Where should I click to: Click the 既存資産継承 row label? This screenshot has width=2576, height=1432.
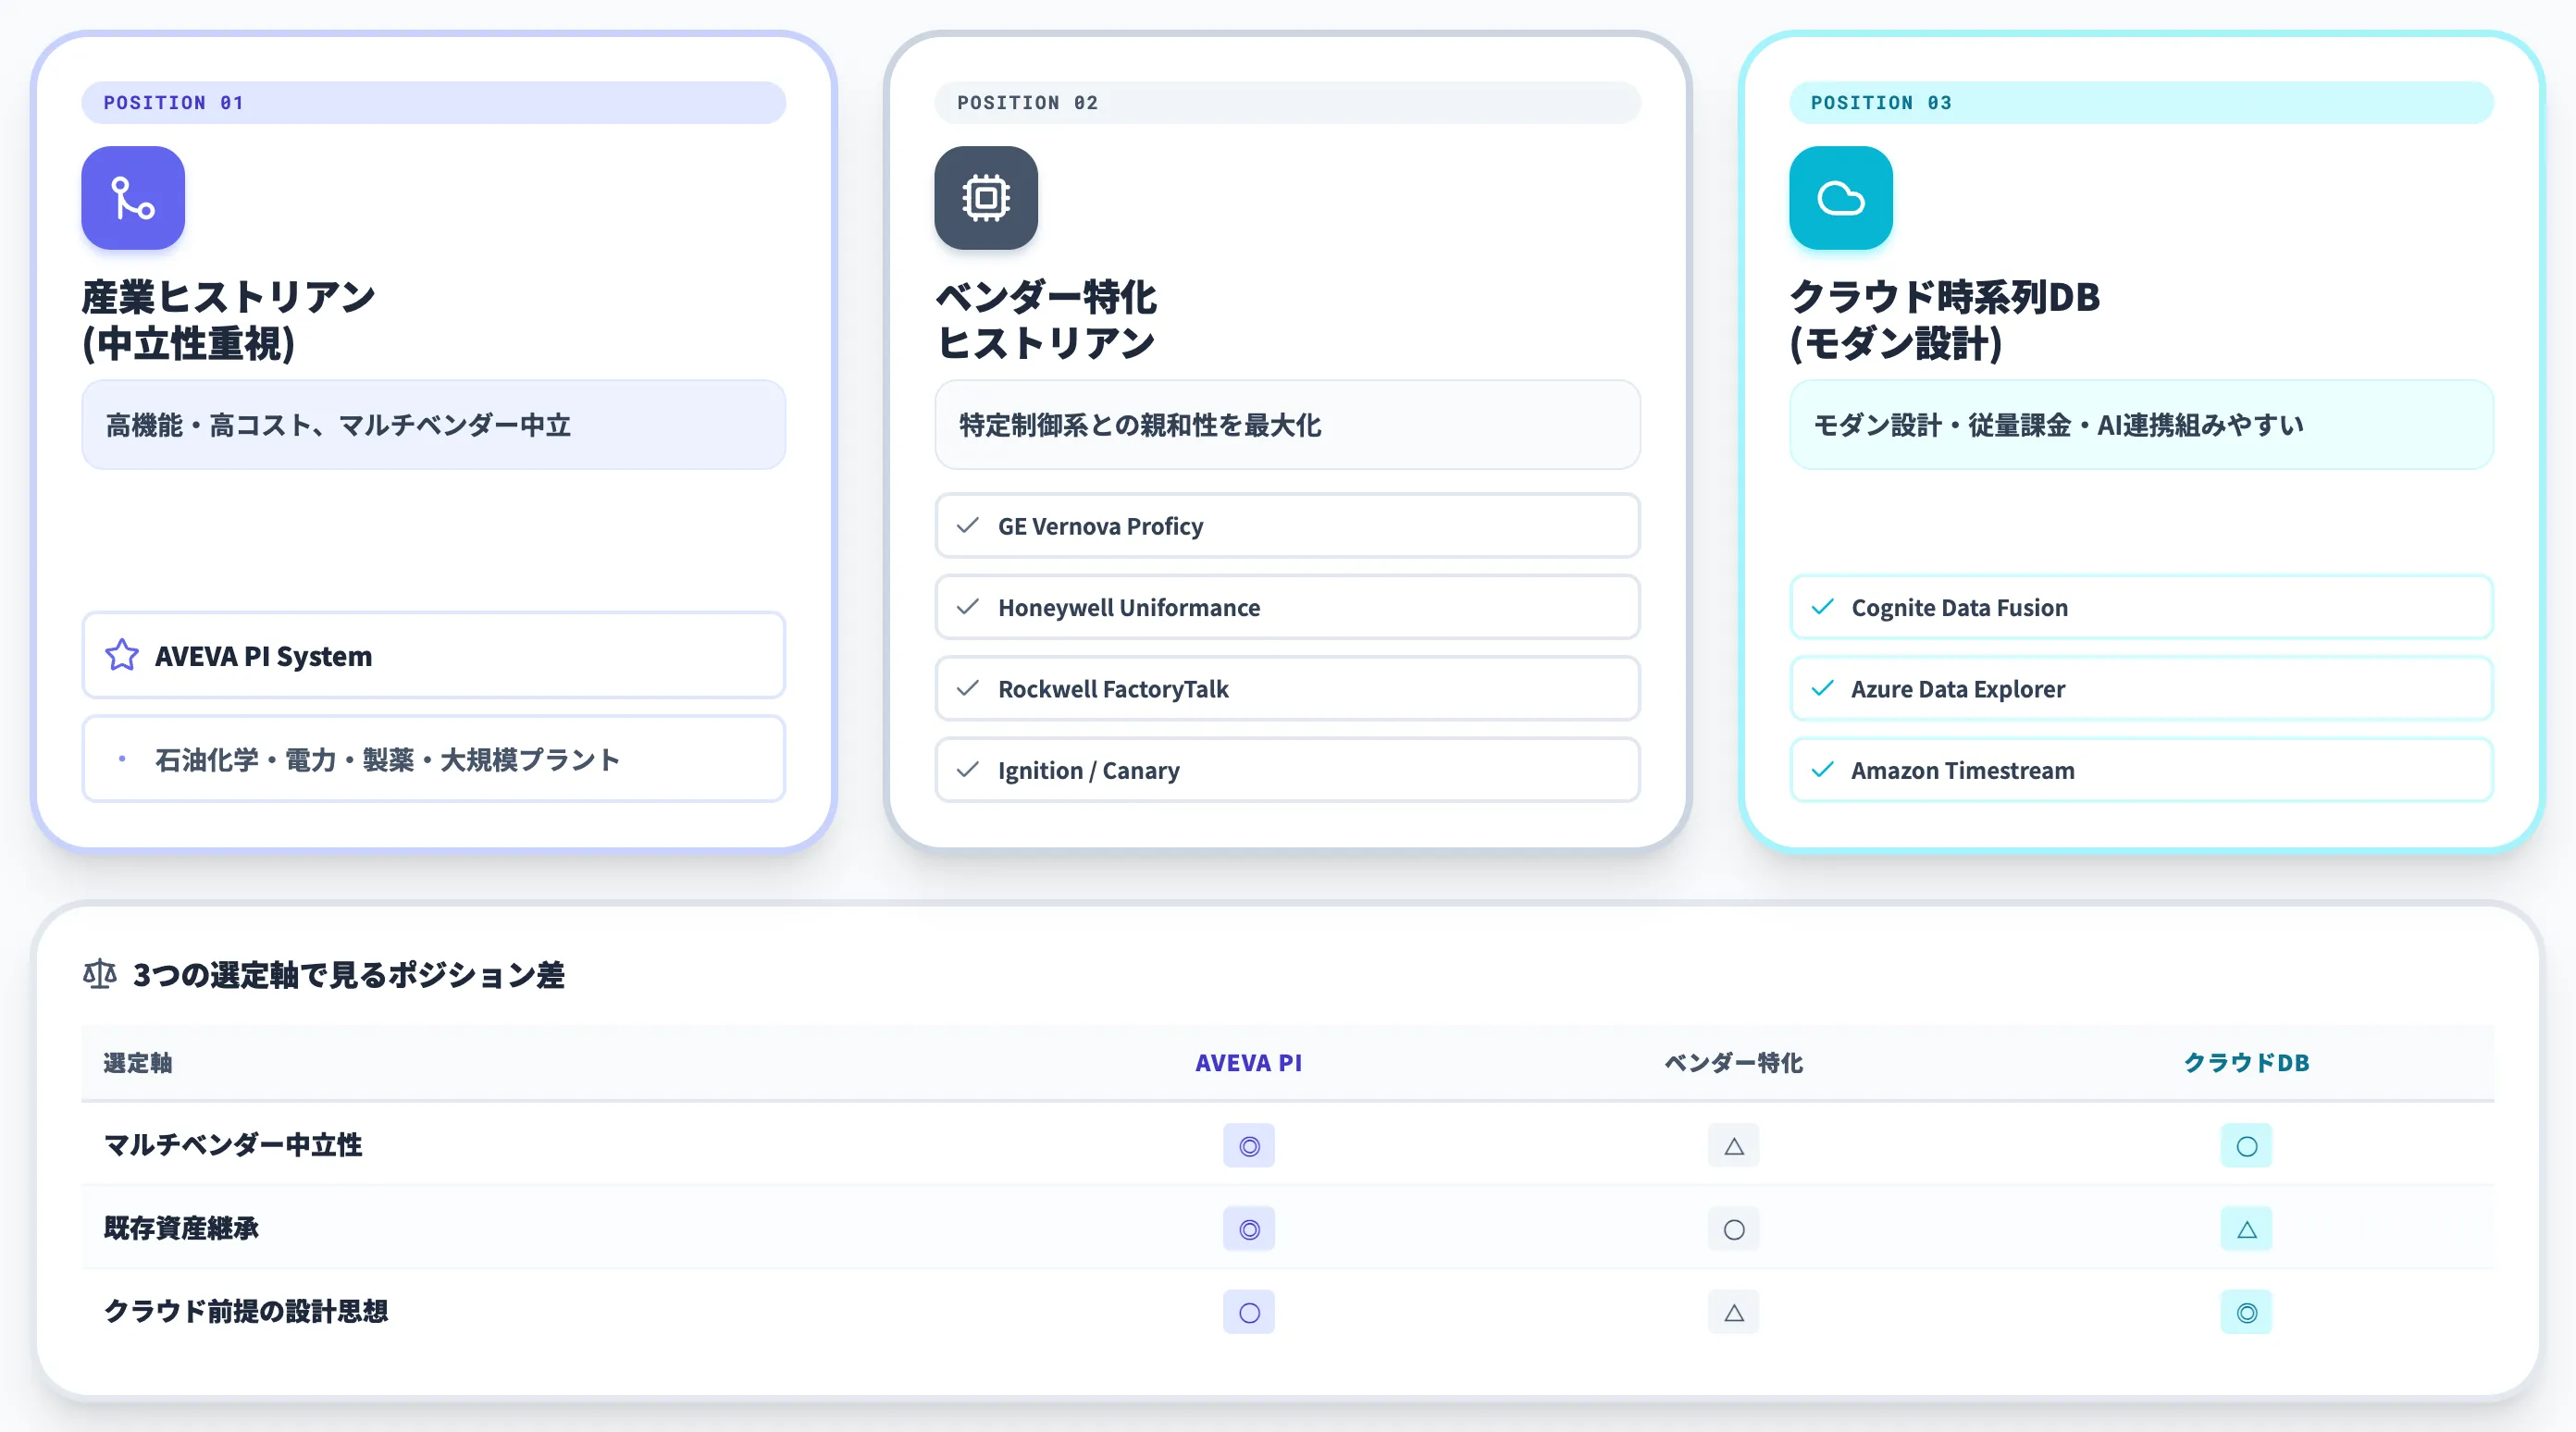pos(181,1228)
